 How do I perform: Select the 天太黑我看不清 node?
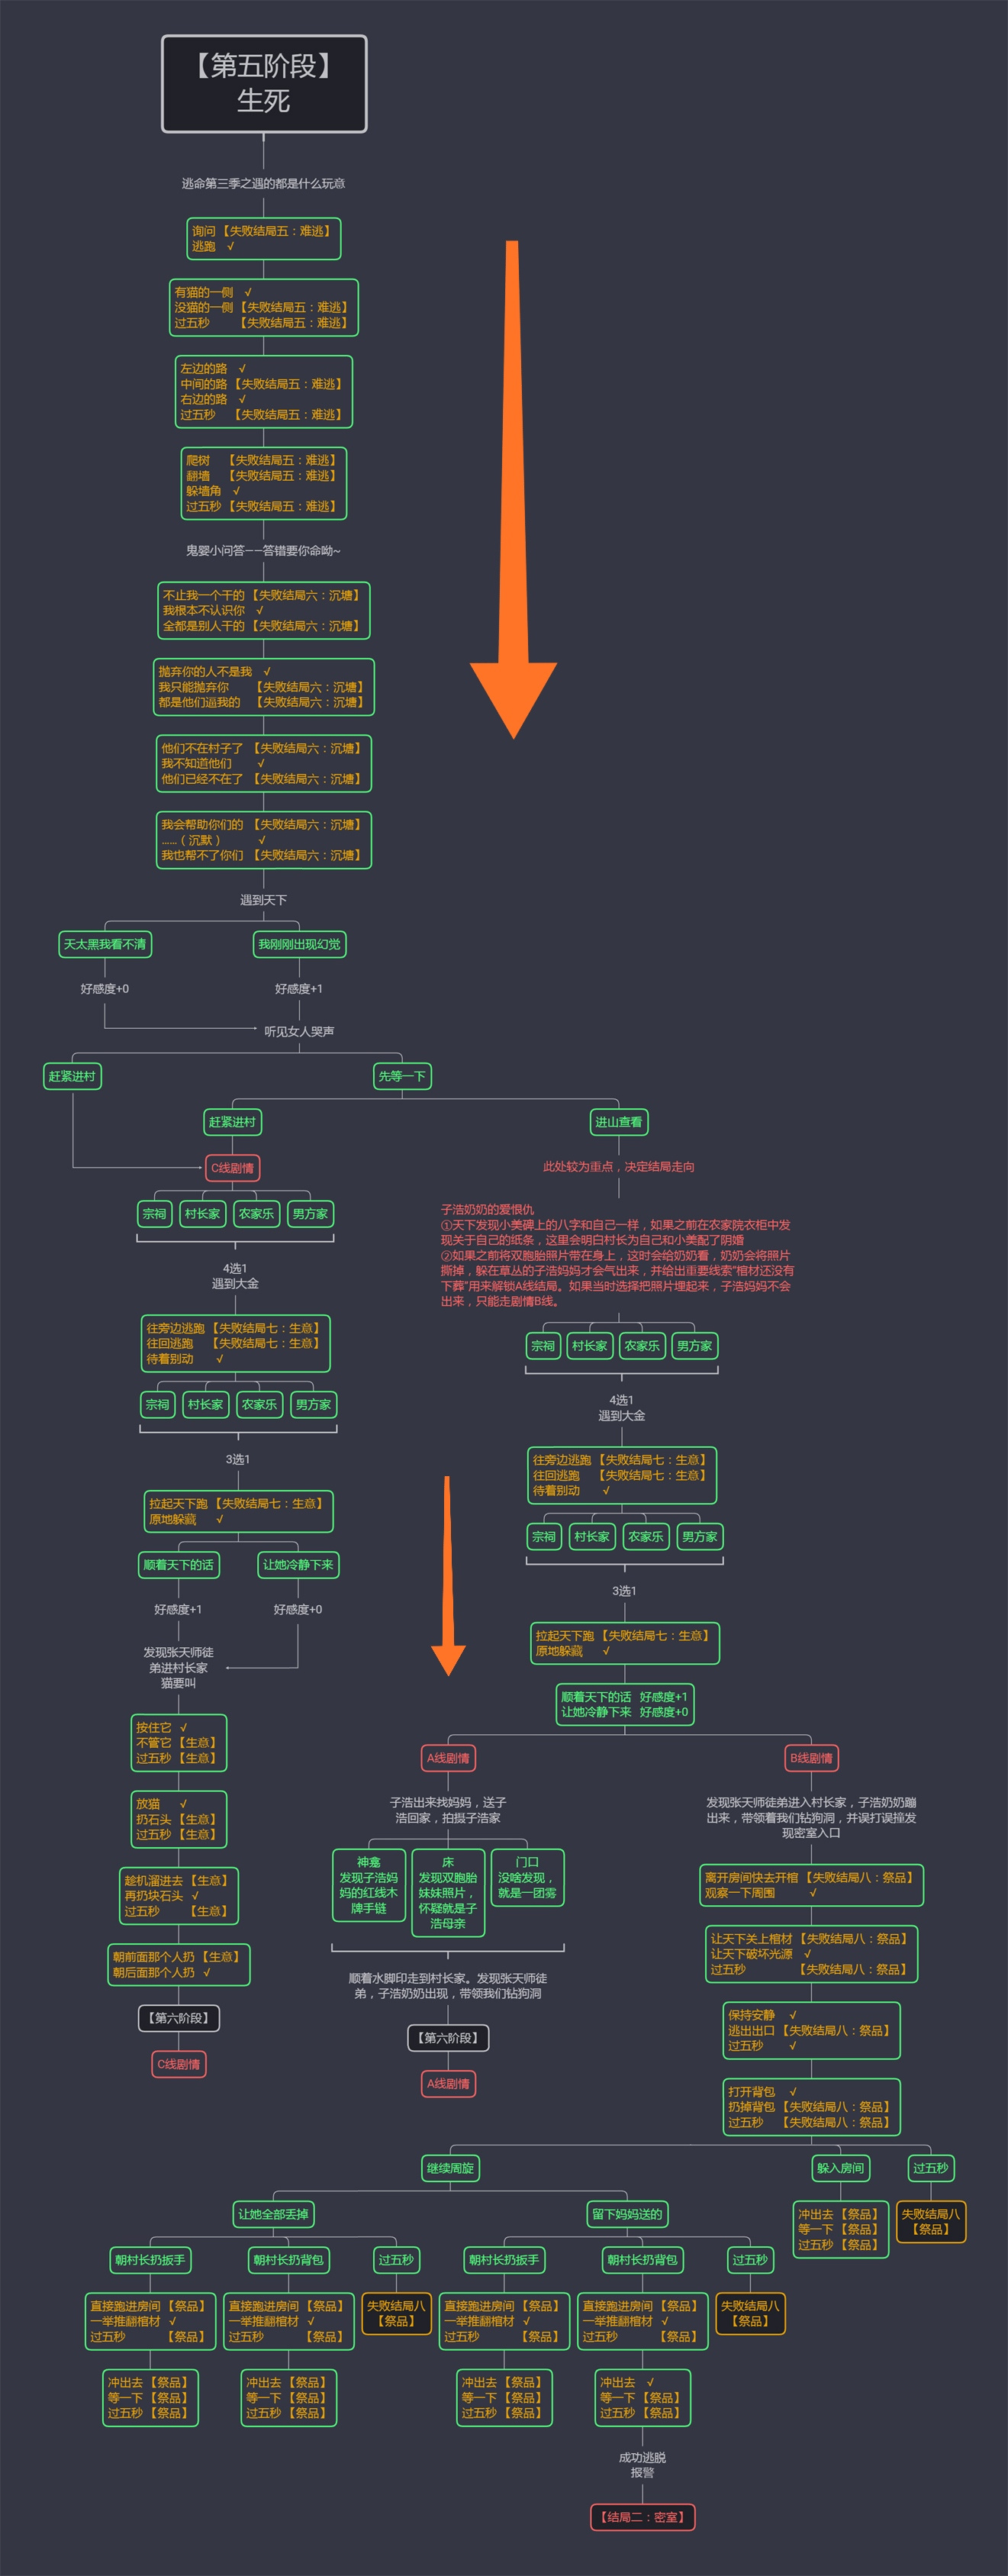tap(105, 944)
